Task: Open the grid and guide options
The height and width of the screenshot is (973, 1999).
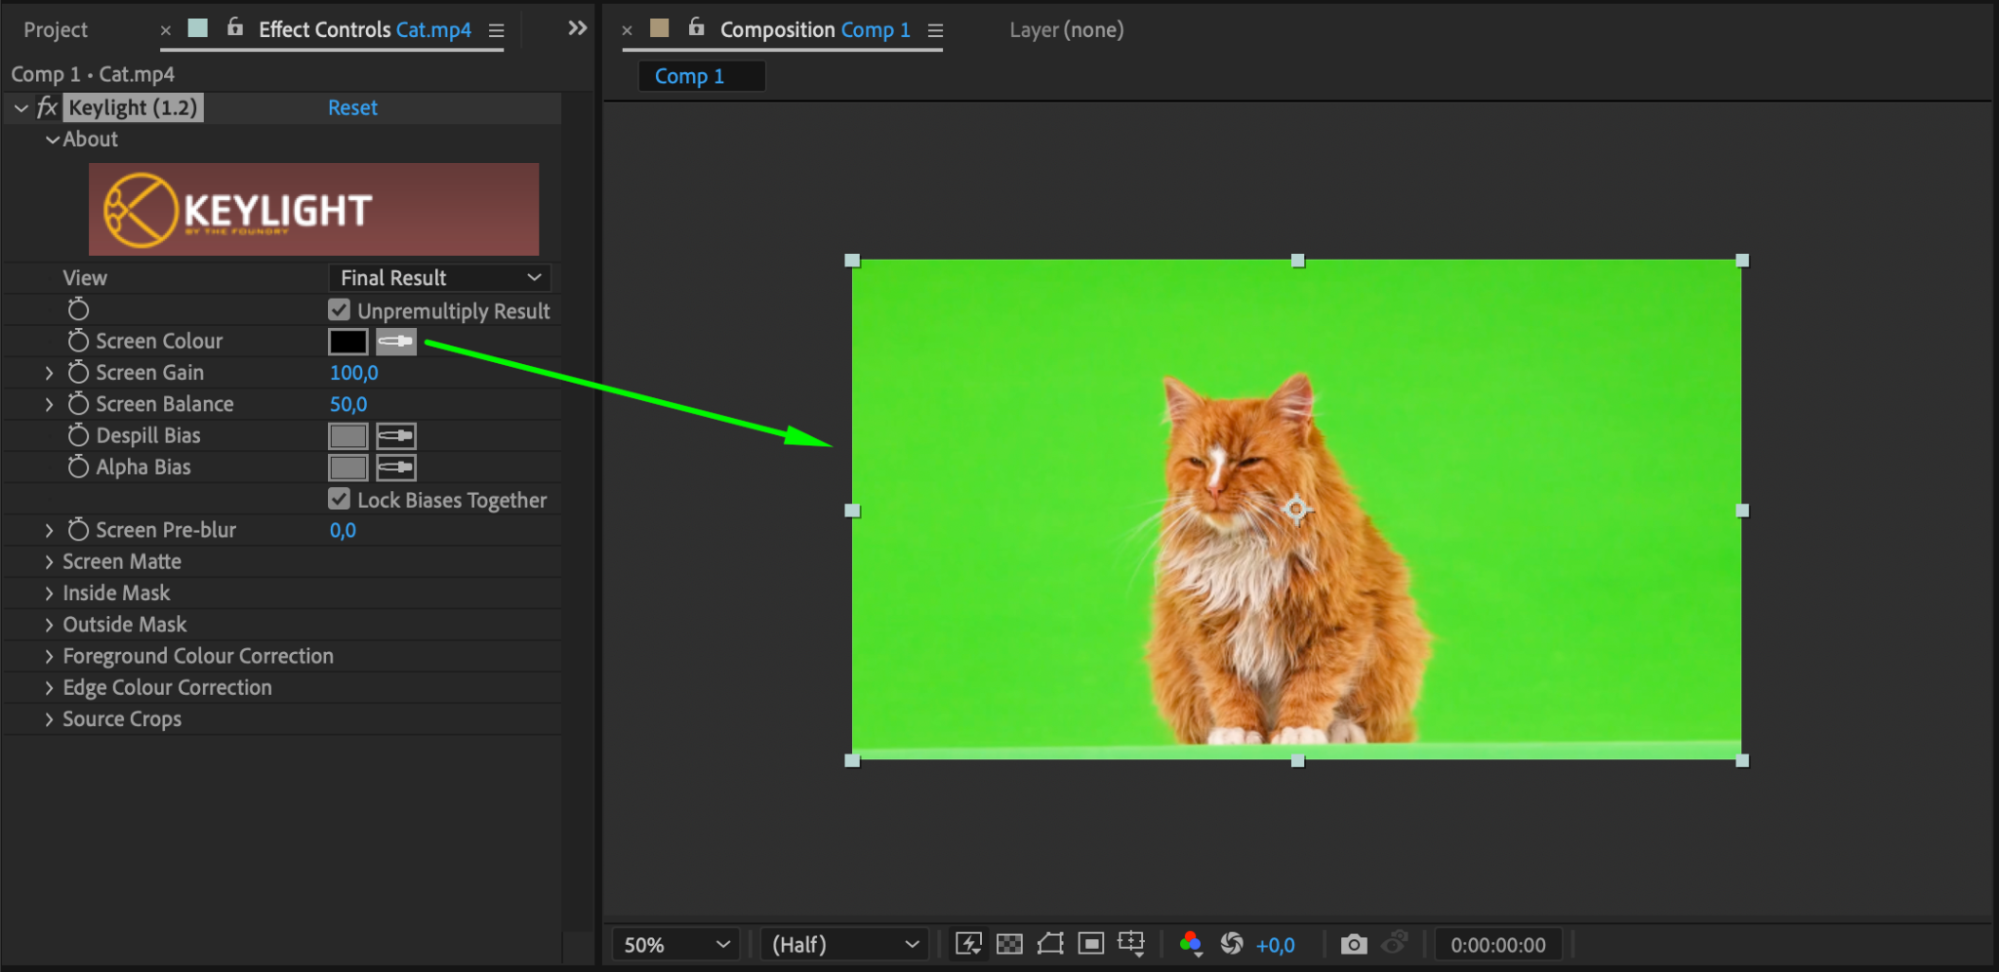Action: tap(1131, 944)
